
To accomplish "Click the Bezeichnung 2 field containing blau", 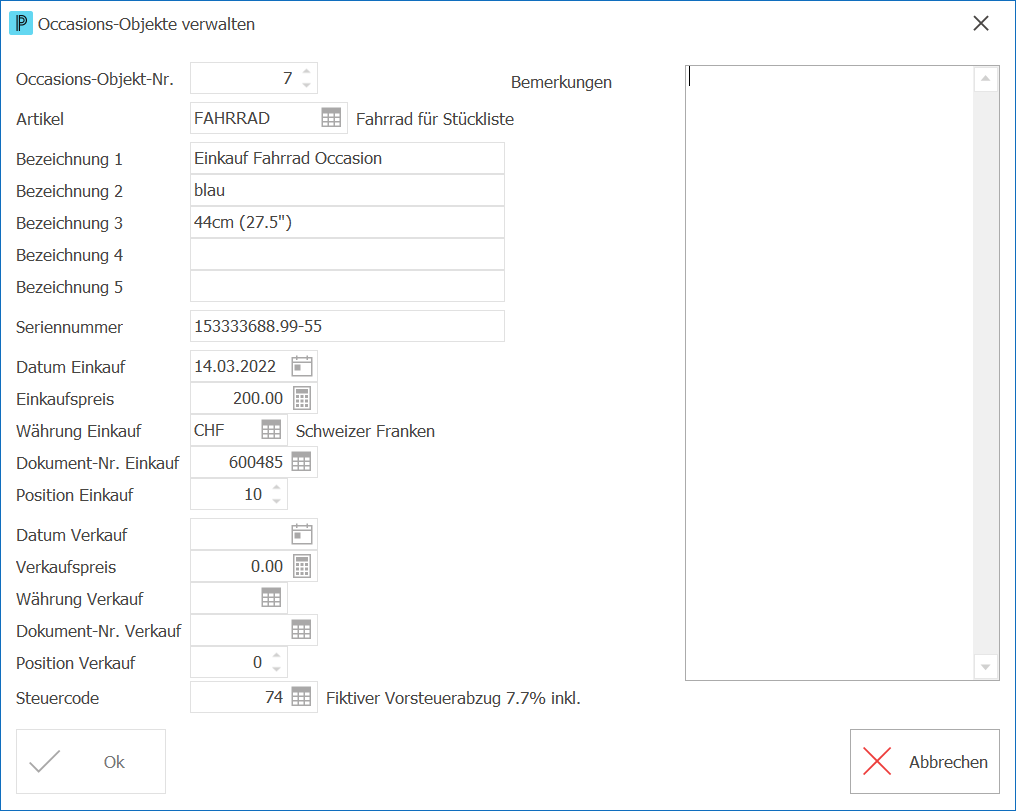I will [x=347, y=190].
